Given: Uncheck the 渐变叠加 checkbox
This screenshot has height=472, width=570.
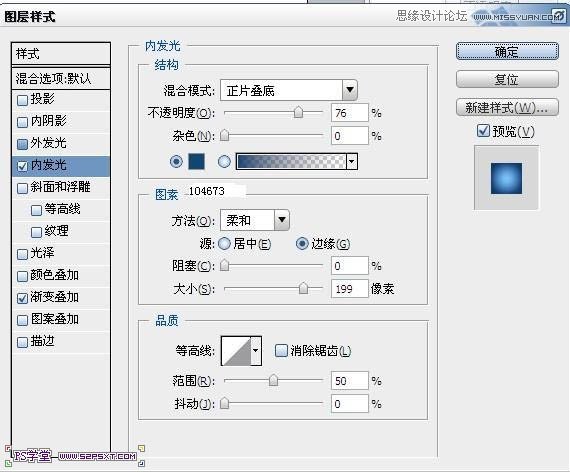Looking at the screenshot, I should (x=23, y=298).
